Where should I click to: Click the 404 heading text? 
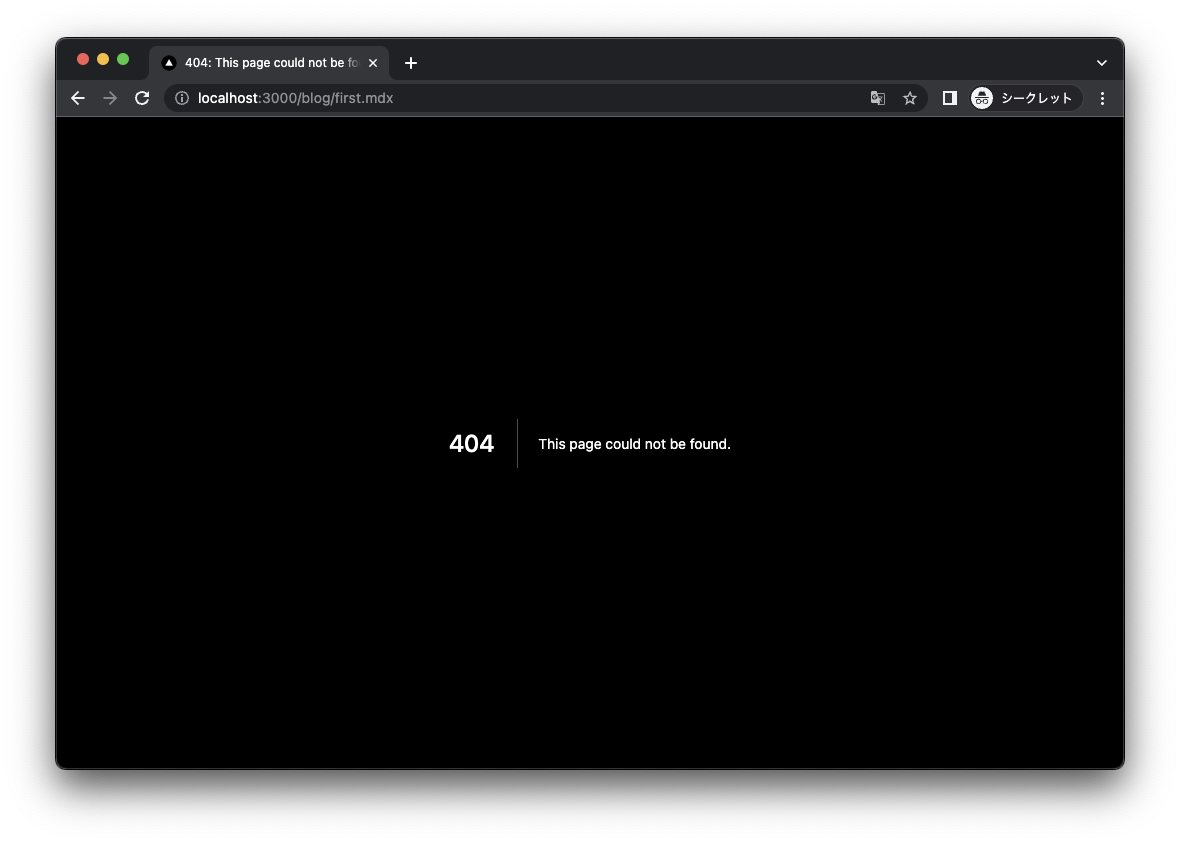pyautogui.click(x=472, y=444)
